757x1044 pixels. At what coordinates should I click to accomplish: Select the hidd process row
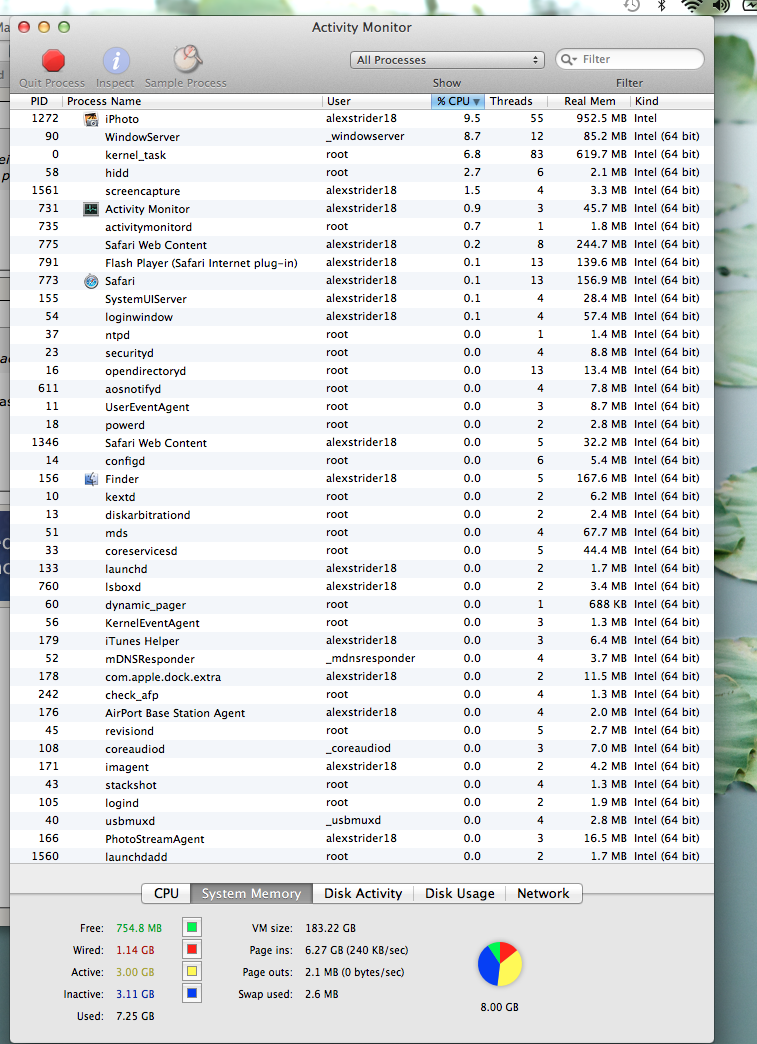[362, 172]
